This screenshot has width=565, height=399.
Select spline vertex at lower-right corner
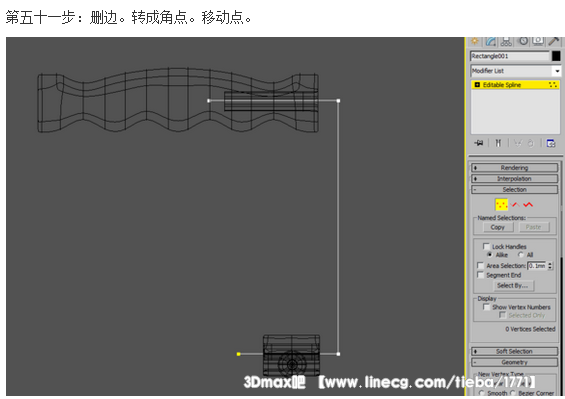click(338, 354)
